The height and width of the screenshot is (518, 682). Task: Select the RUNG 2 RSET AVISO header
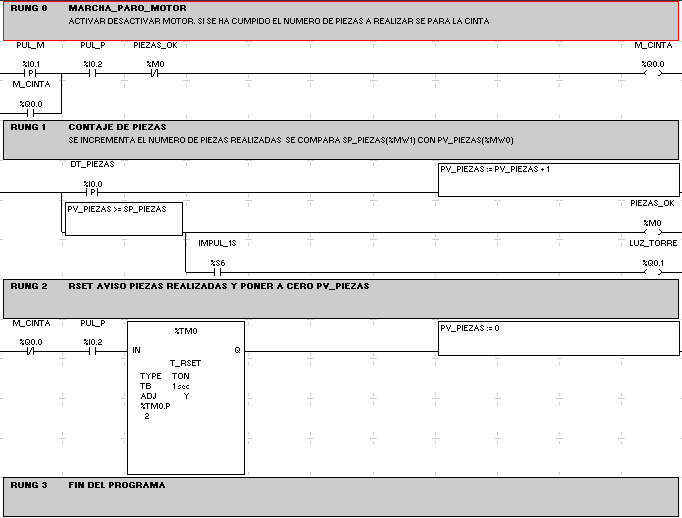click(x=341, y=299)
